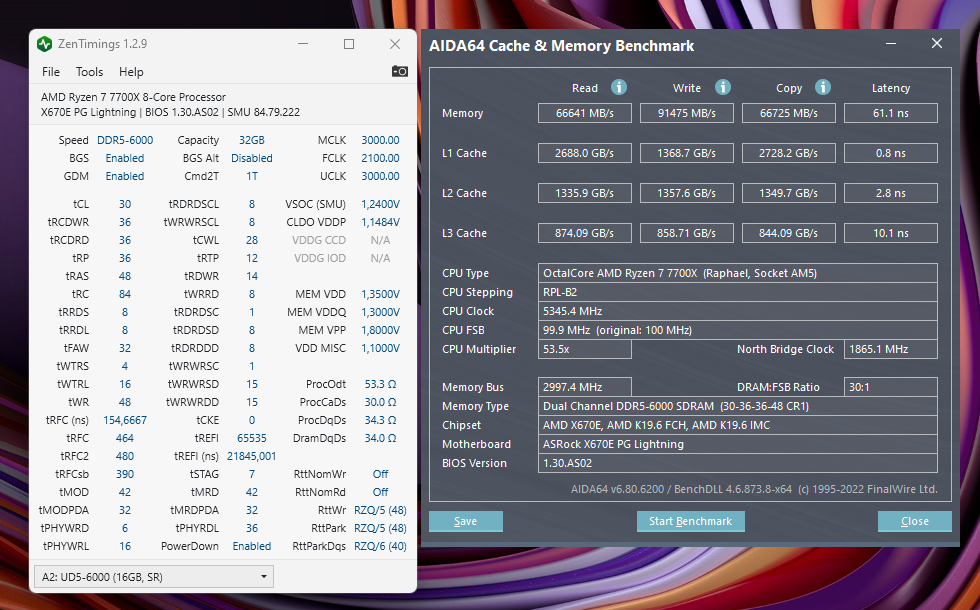Select the Memory Write value 91475 MB/s
Image resolution: width=980 pixels, height=610 pixels.
tap(687, 113)
